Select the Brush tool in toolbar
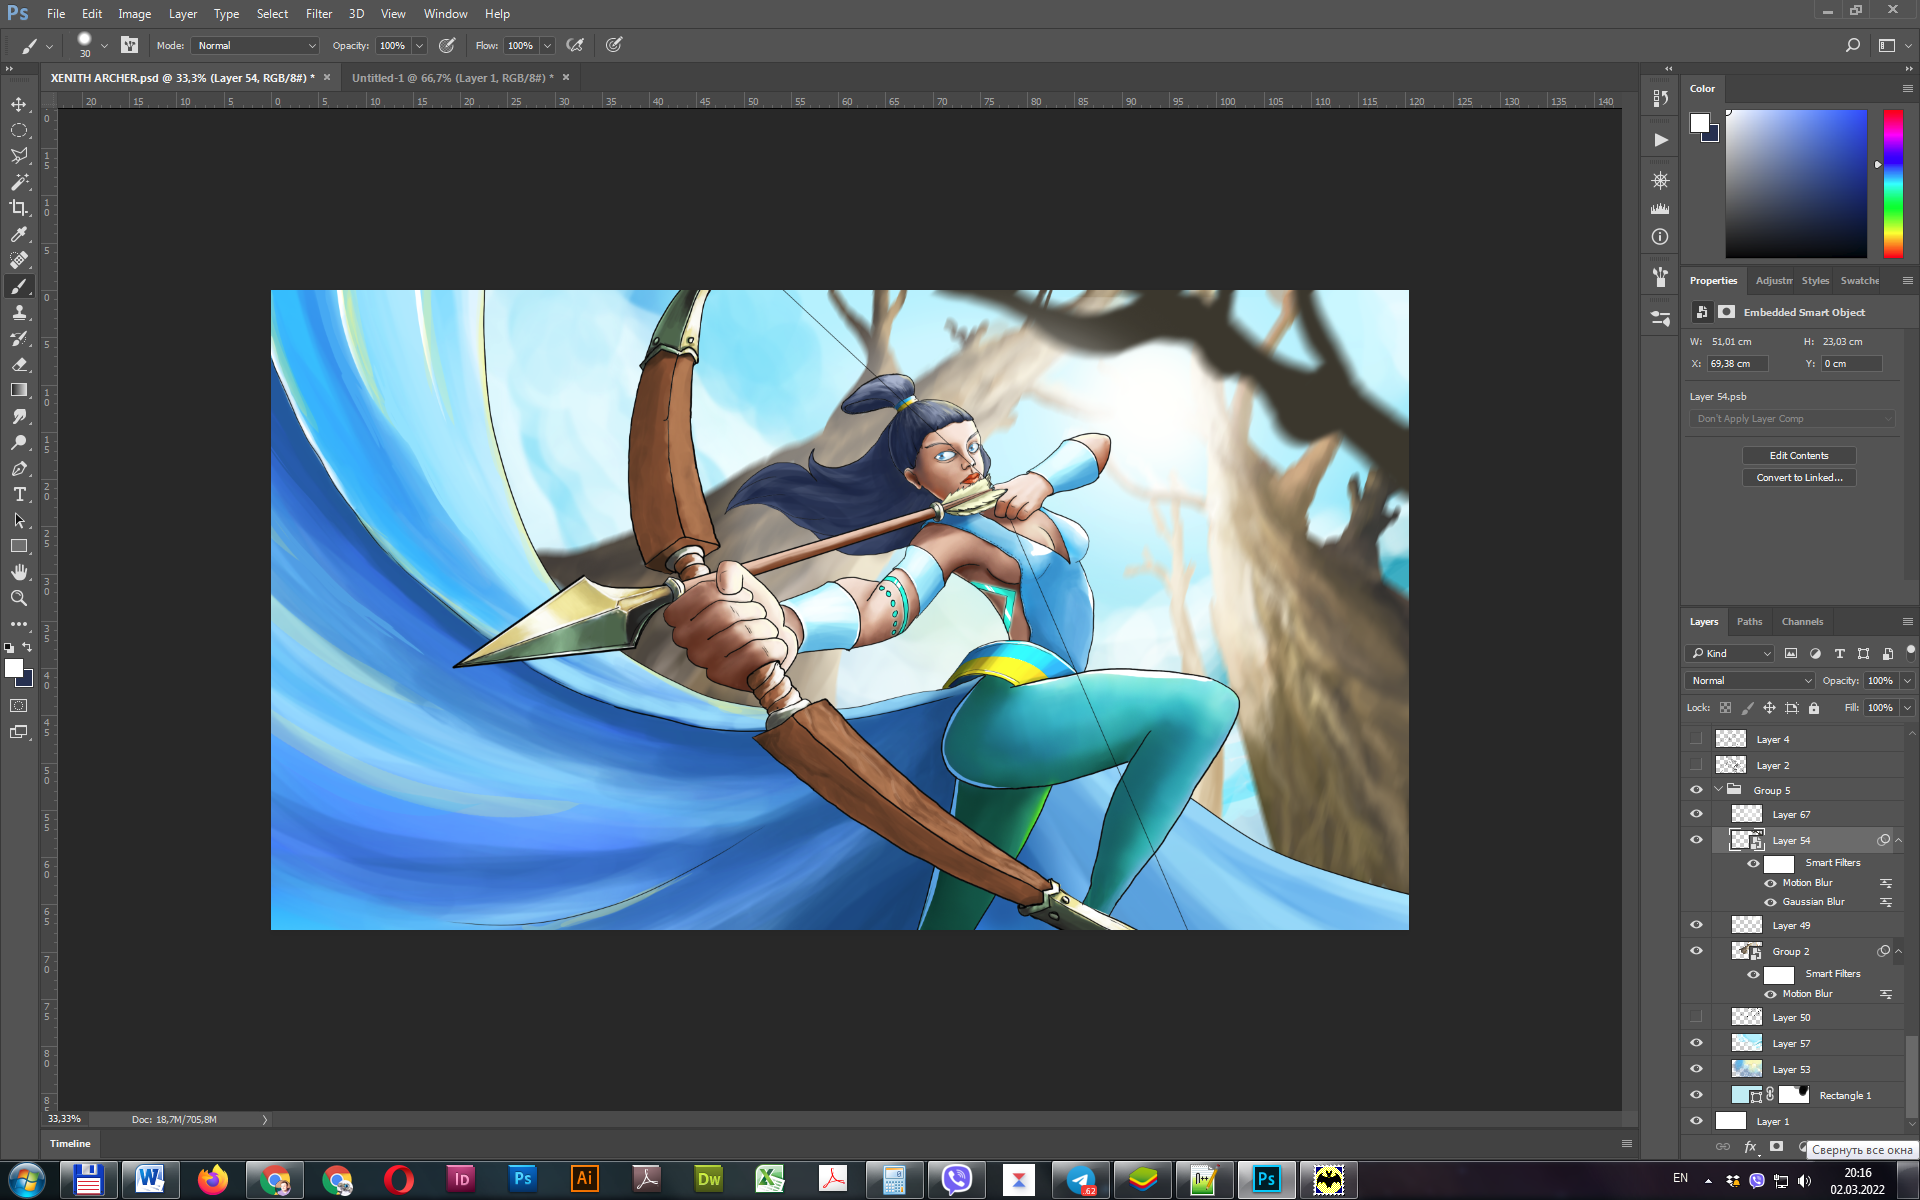The width and height of the screenshot is (1920, 1200). [x=19, y=287]
